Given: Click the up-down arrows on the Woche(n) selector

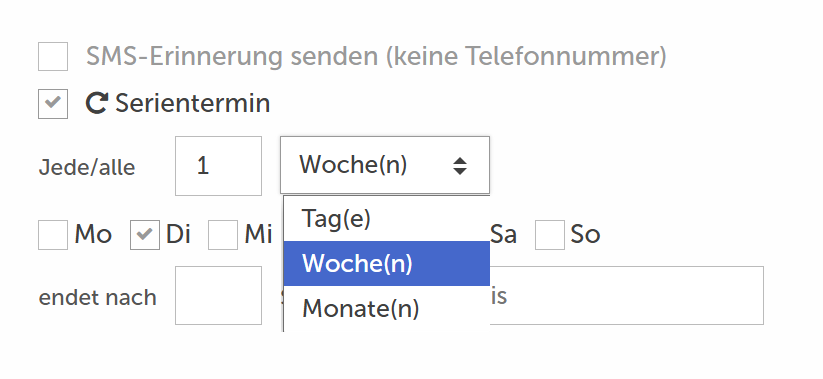Looking at the screenshot, I should (460, 166).
